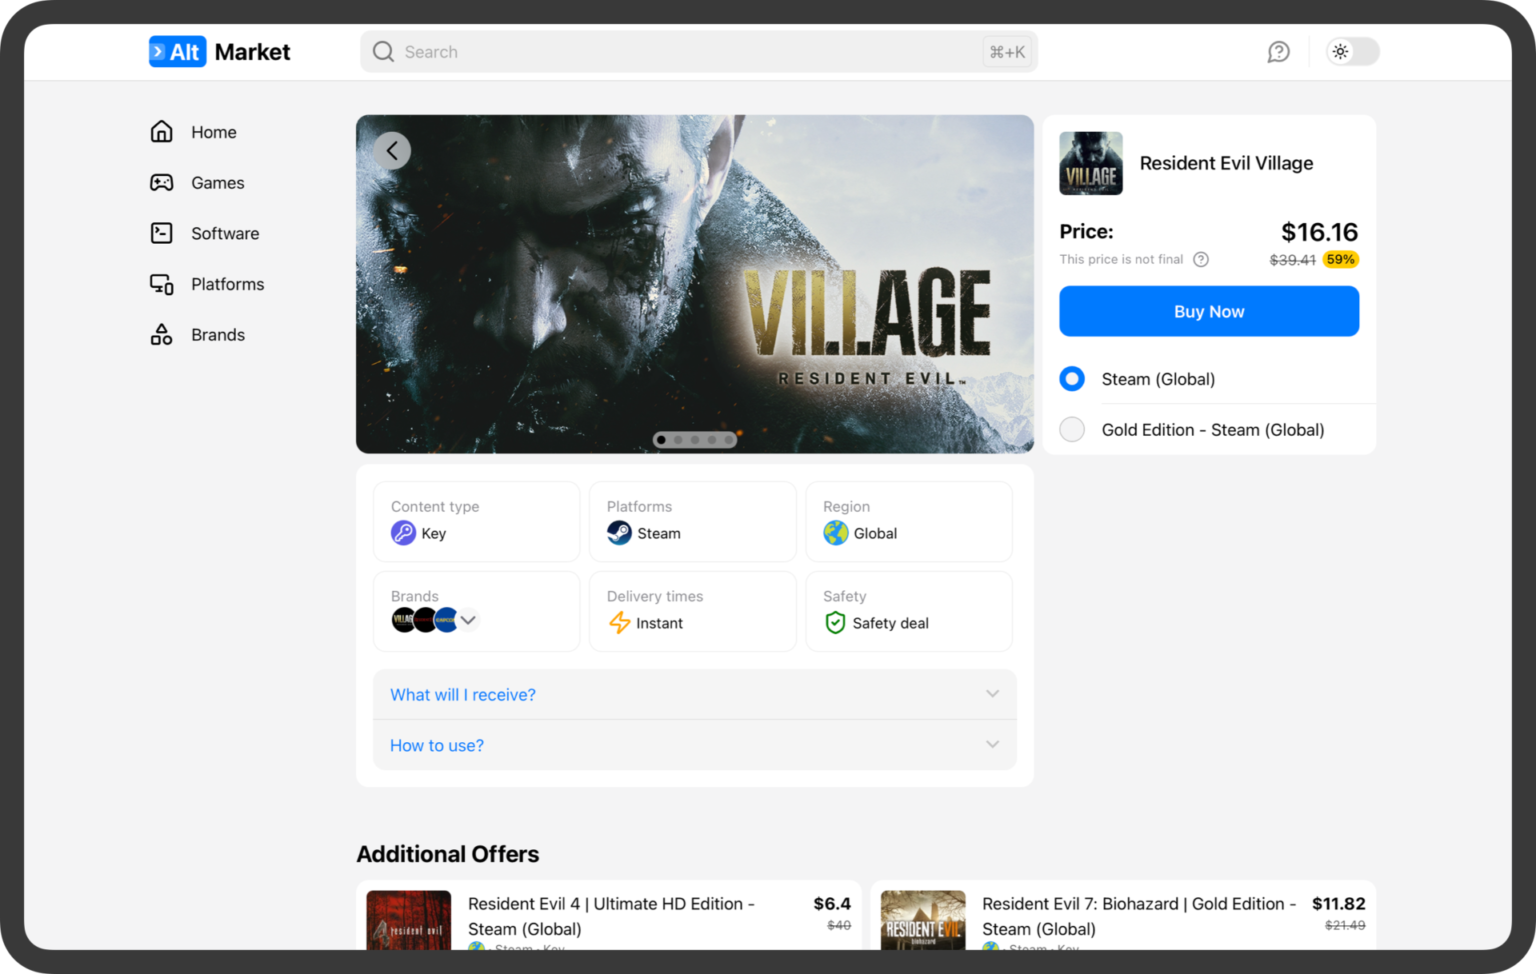This screenshot has height=974, width=1536.
Task: Click the price info question mark icon
Action: click(x=1201, y=260)
